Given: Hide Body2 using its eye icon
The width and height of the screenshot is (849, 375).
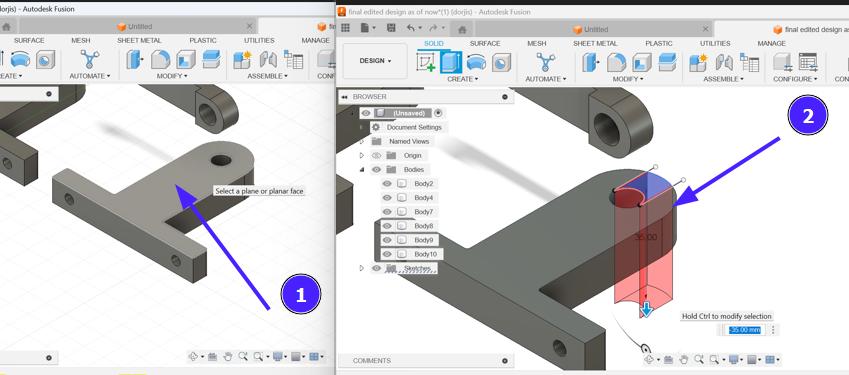Looking at the screenshot, I should coord(387,183).
